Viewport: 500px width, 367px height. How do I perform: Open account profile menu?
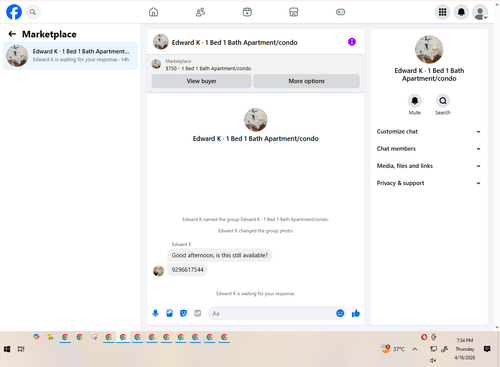tap(480, 12)
